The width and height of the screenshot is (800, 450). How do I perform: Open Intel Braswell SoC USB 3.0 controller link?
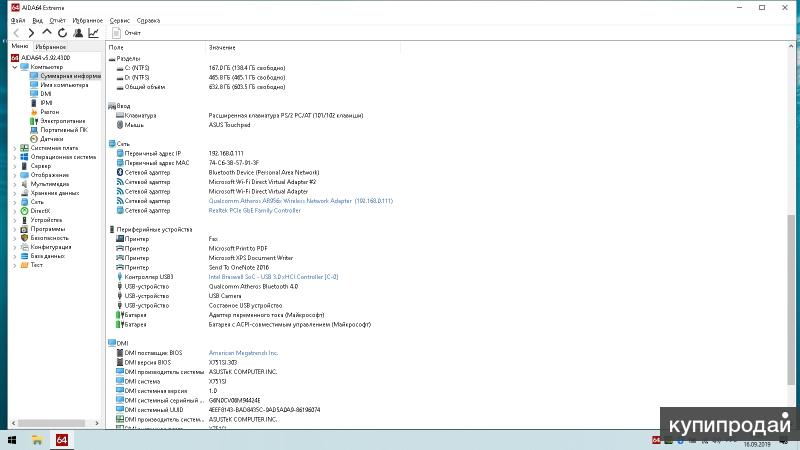273,277
